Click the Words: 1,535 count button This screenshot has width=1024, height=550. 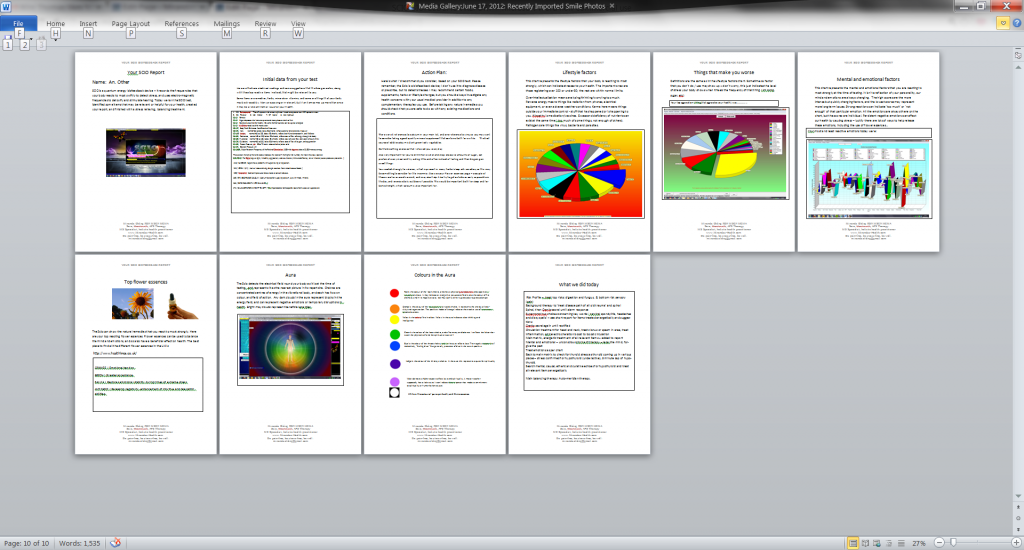point(80,542)
